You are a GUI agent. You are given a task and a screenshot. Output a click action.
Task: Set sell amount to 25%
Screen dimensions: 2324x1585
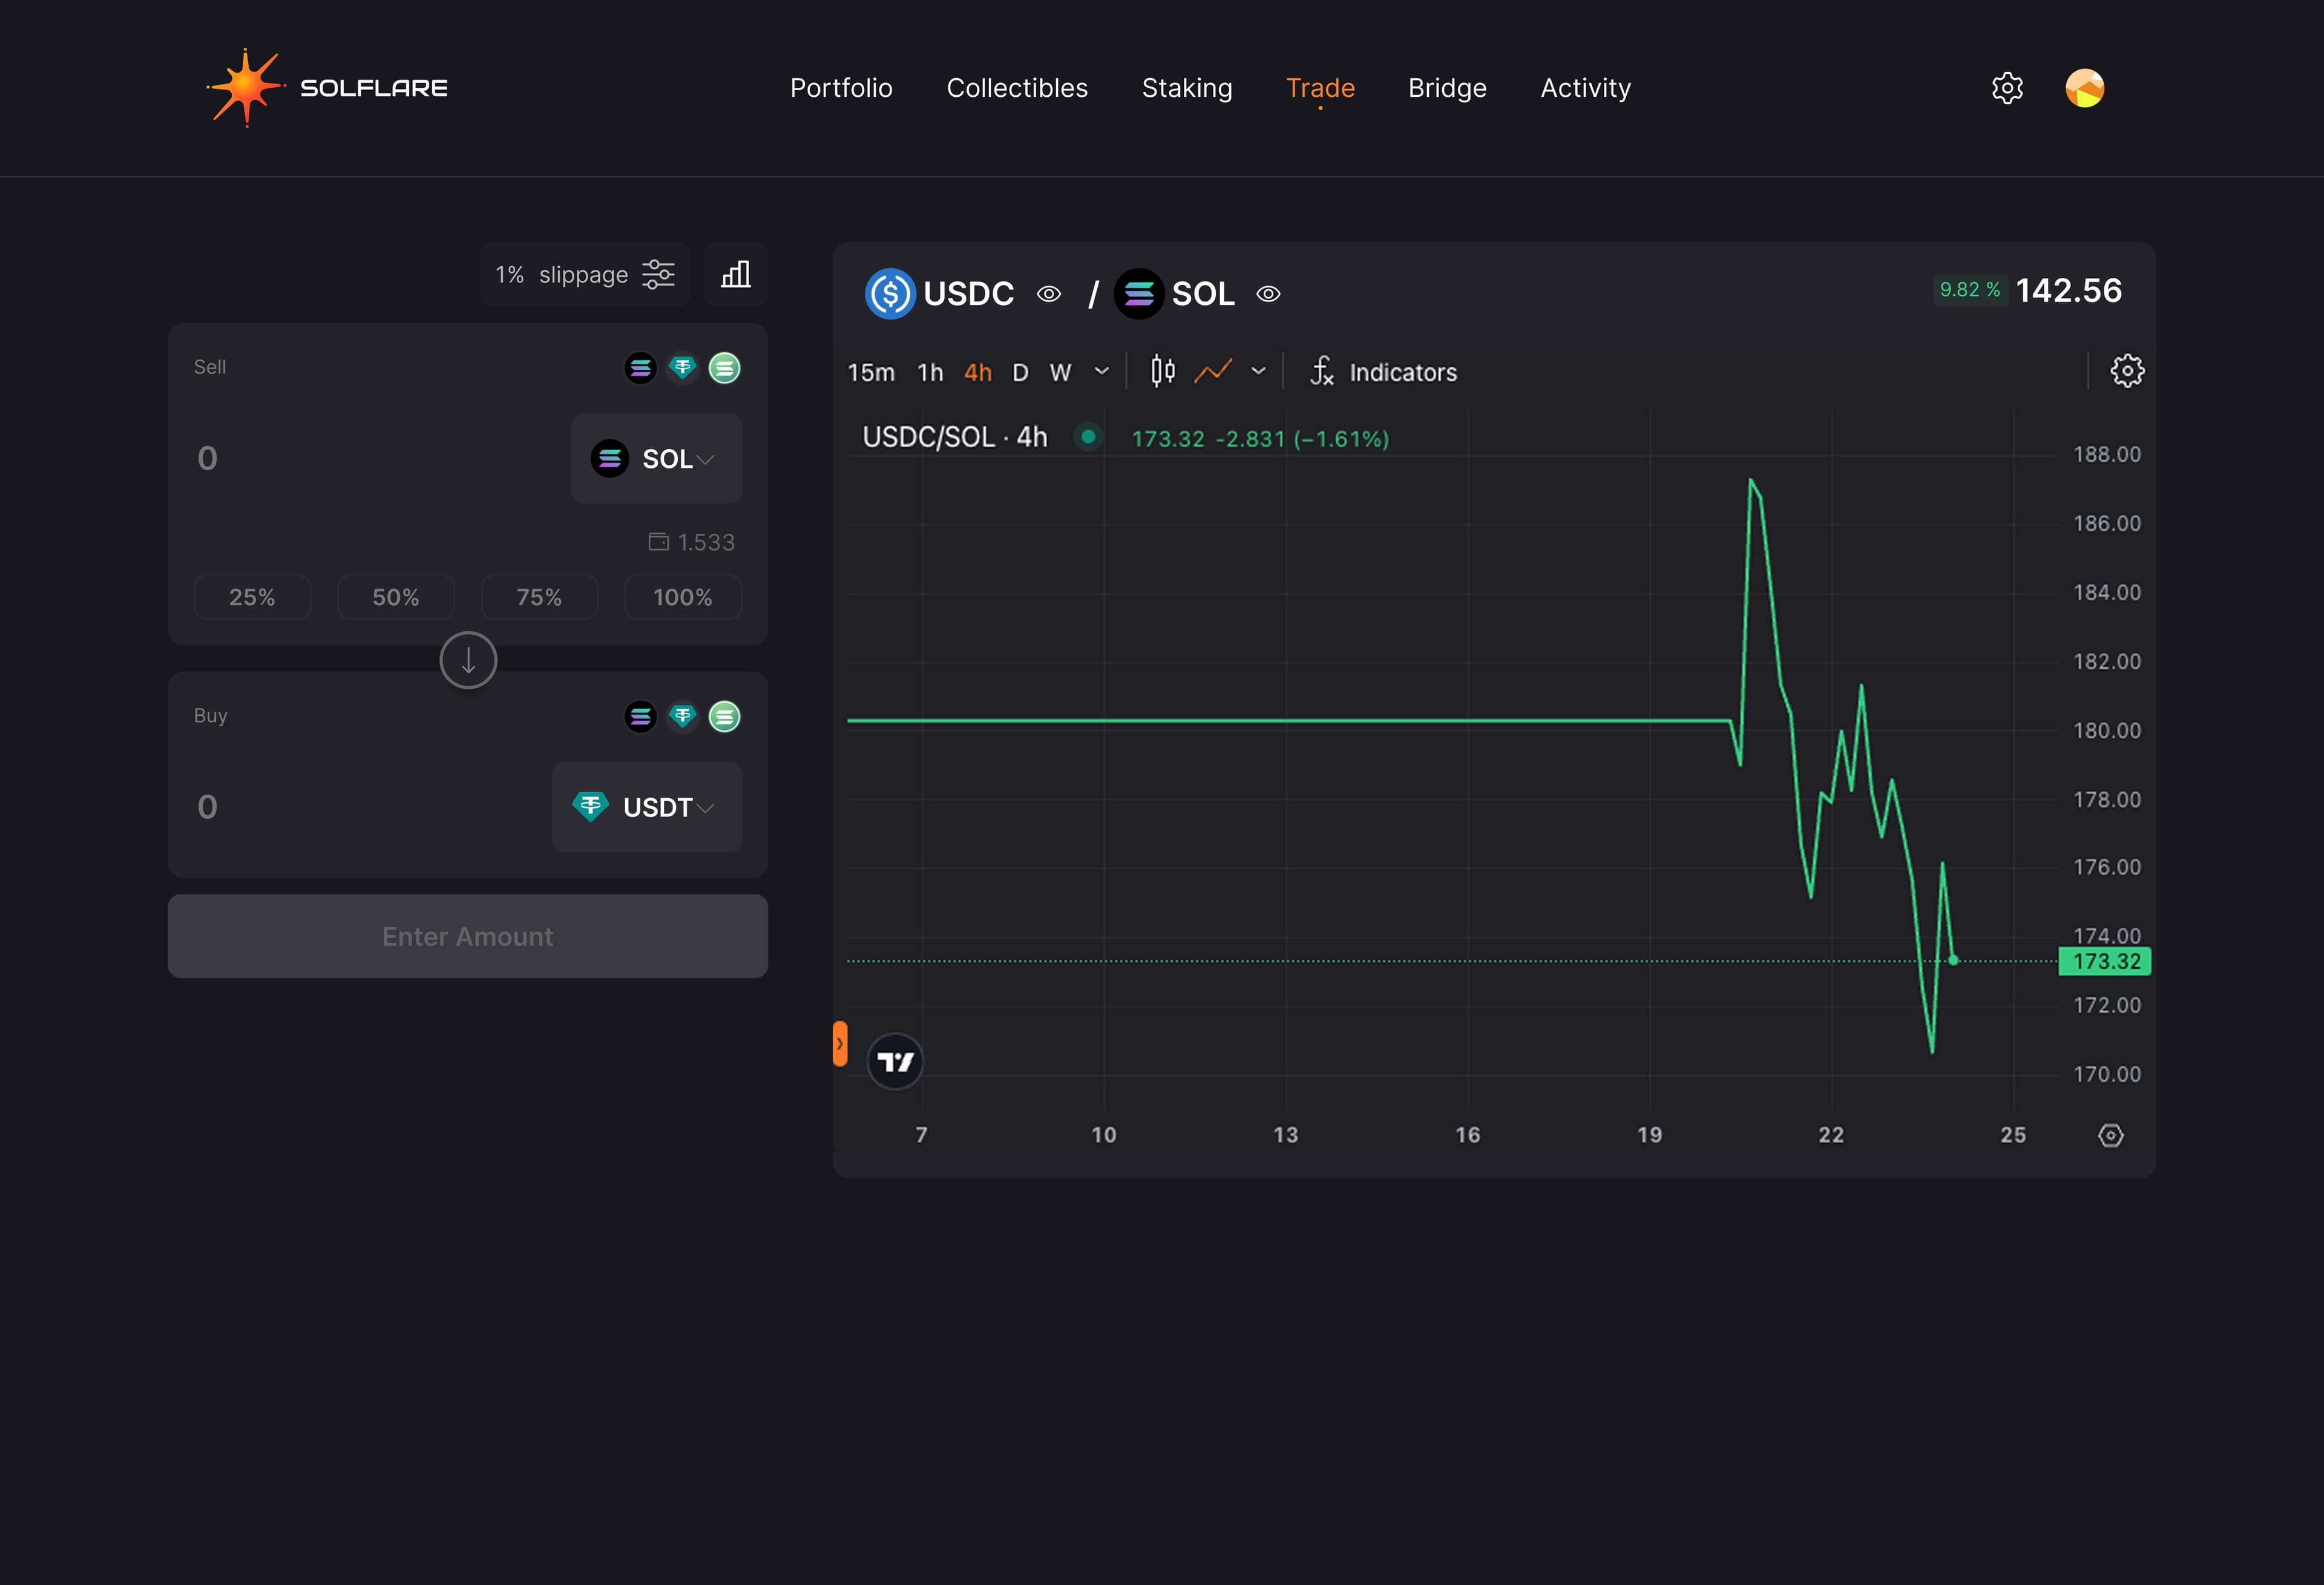tap(252, 597)
